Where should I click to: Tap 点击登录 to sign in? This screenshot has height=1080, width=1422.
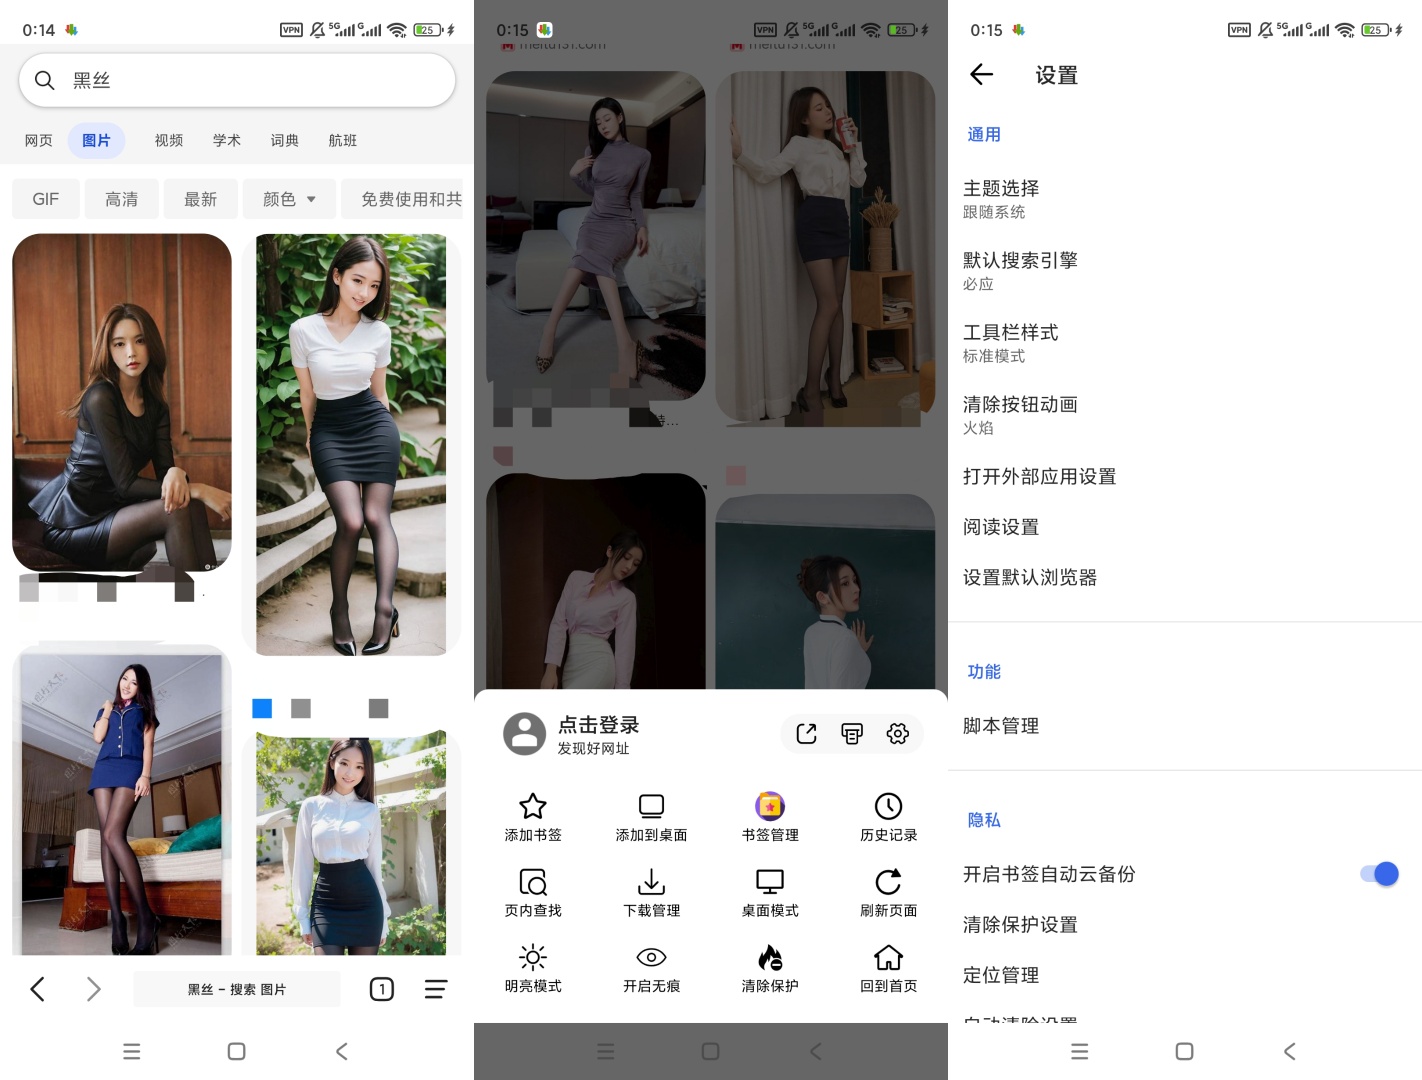[598, 725]
